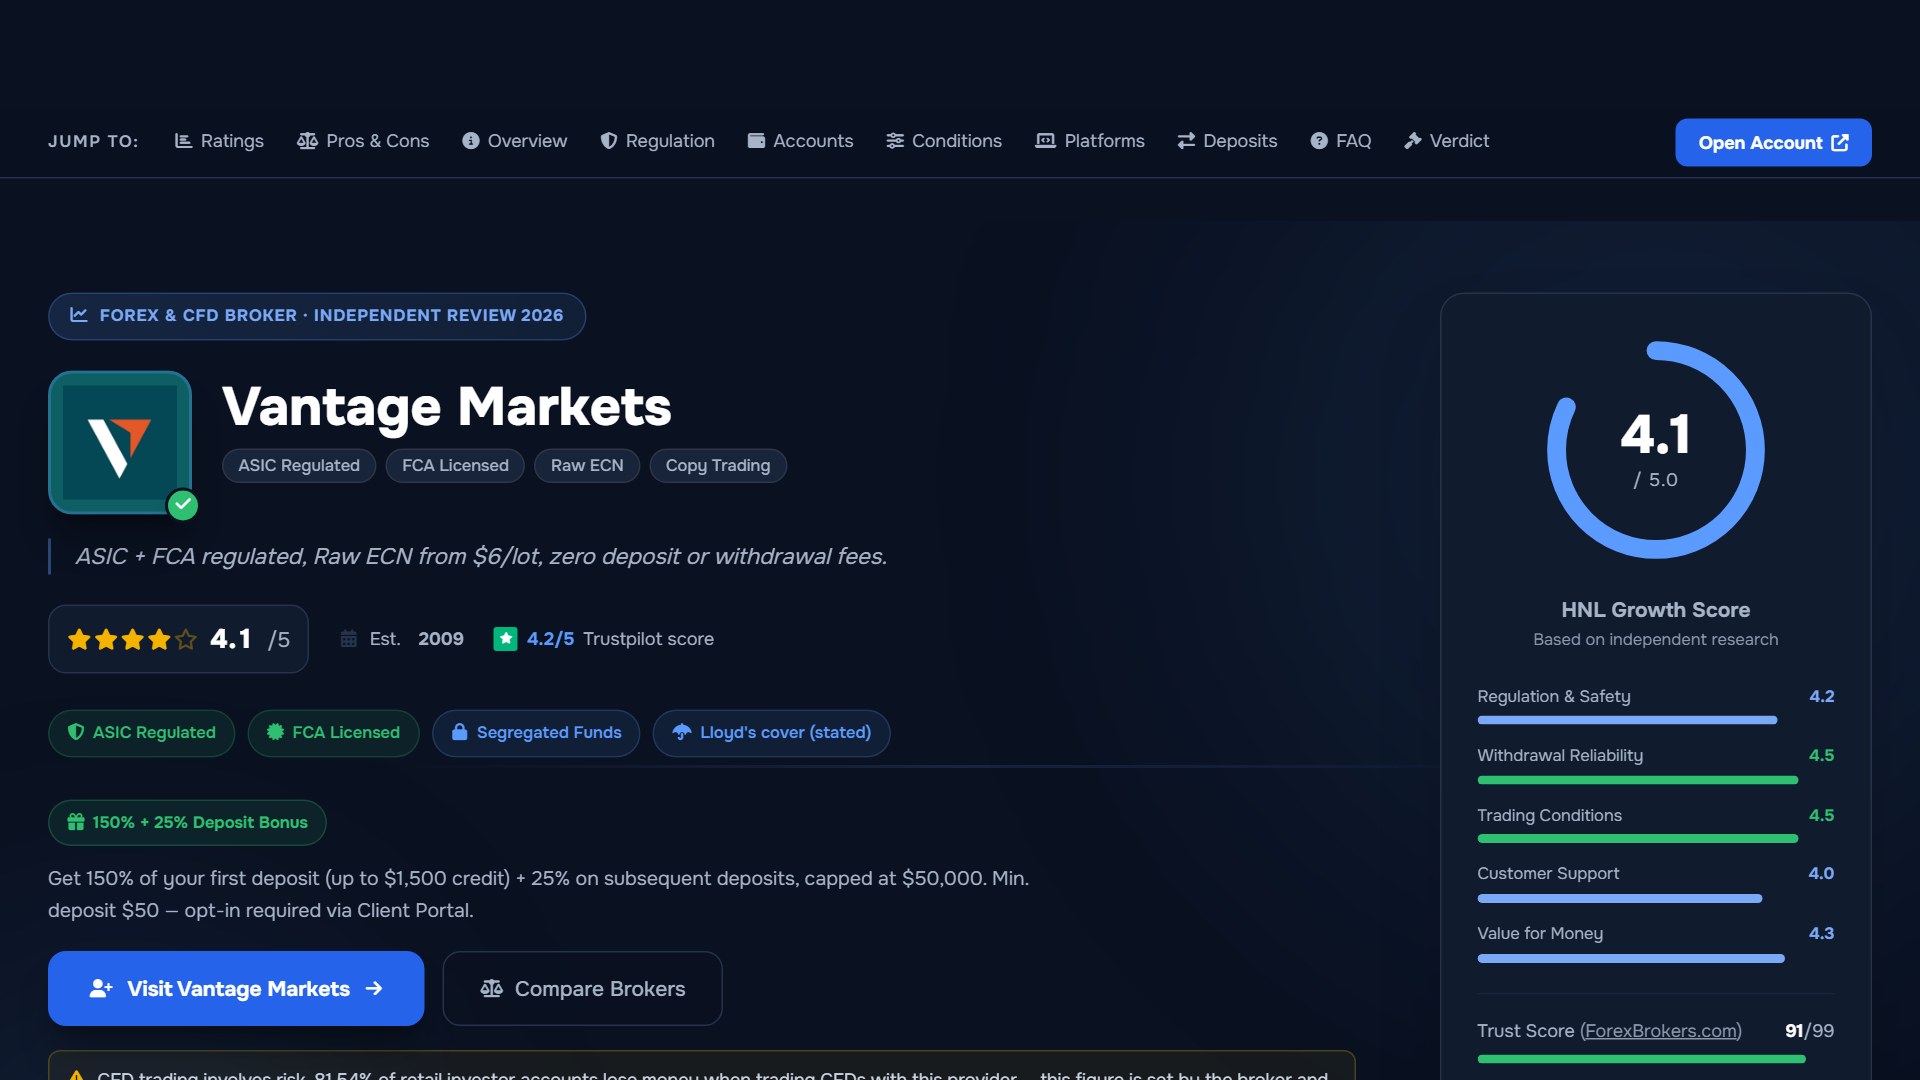Click the Trading Conditions score bar
1920x1080 pixels.
pos(1656,839)
